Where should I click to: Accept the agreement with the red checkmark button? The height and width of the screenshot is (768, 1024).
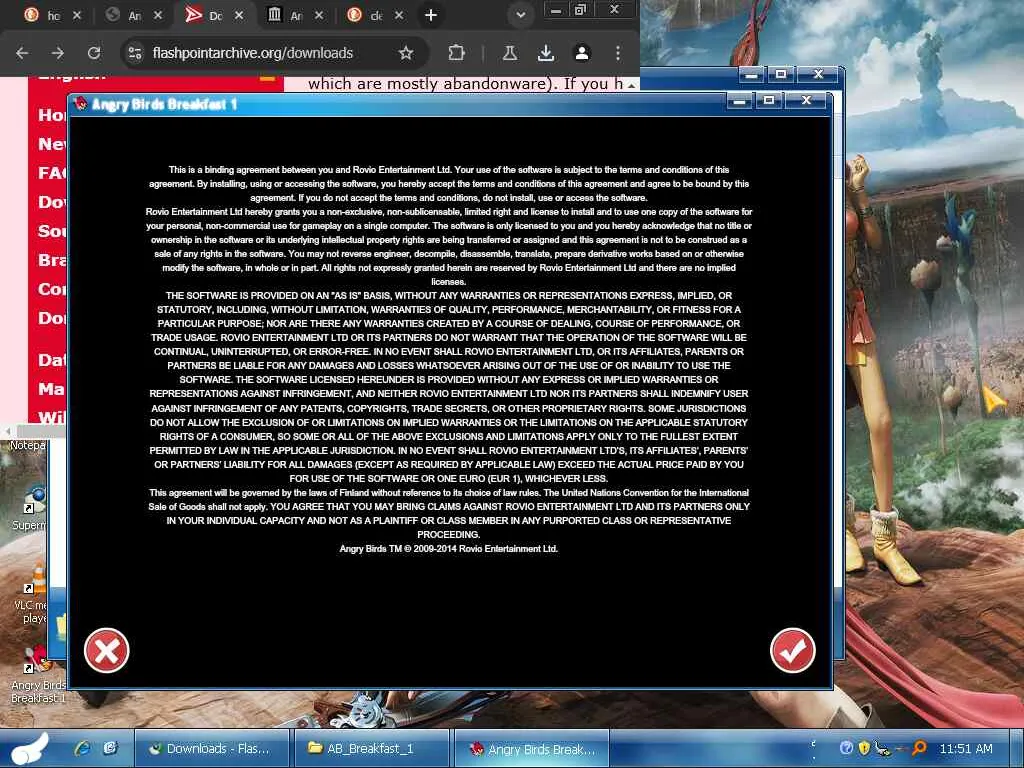[792, 650]
